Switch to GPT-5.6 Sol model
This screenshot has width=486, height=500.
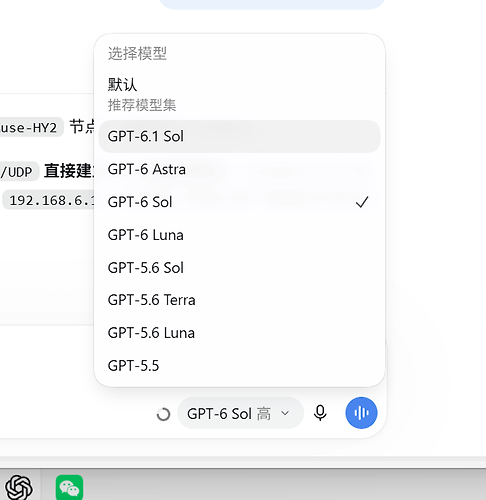(239, 268)
